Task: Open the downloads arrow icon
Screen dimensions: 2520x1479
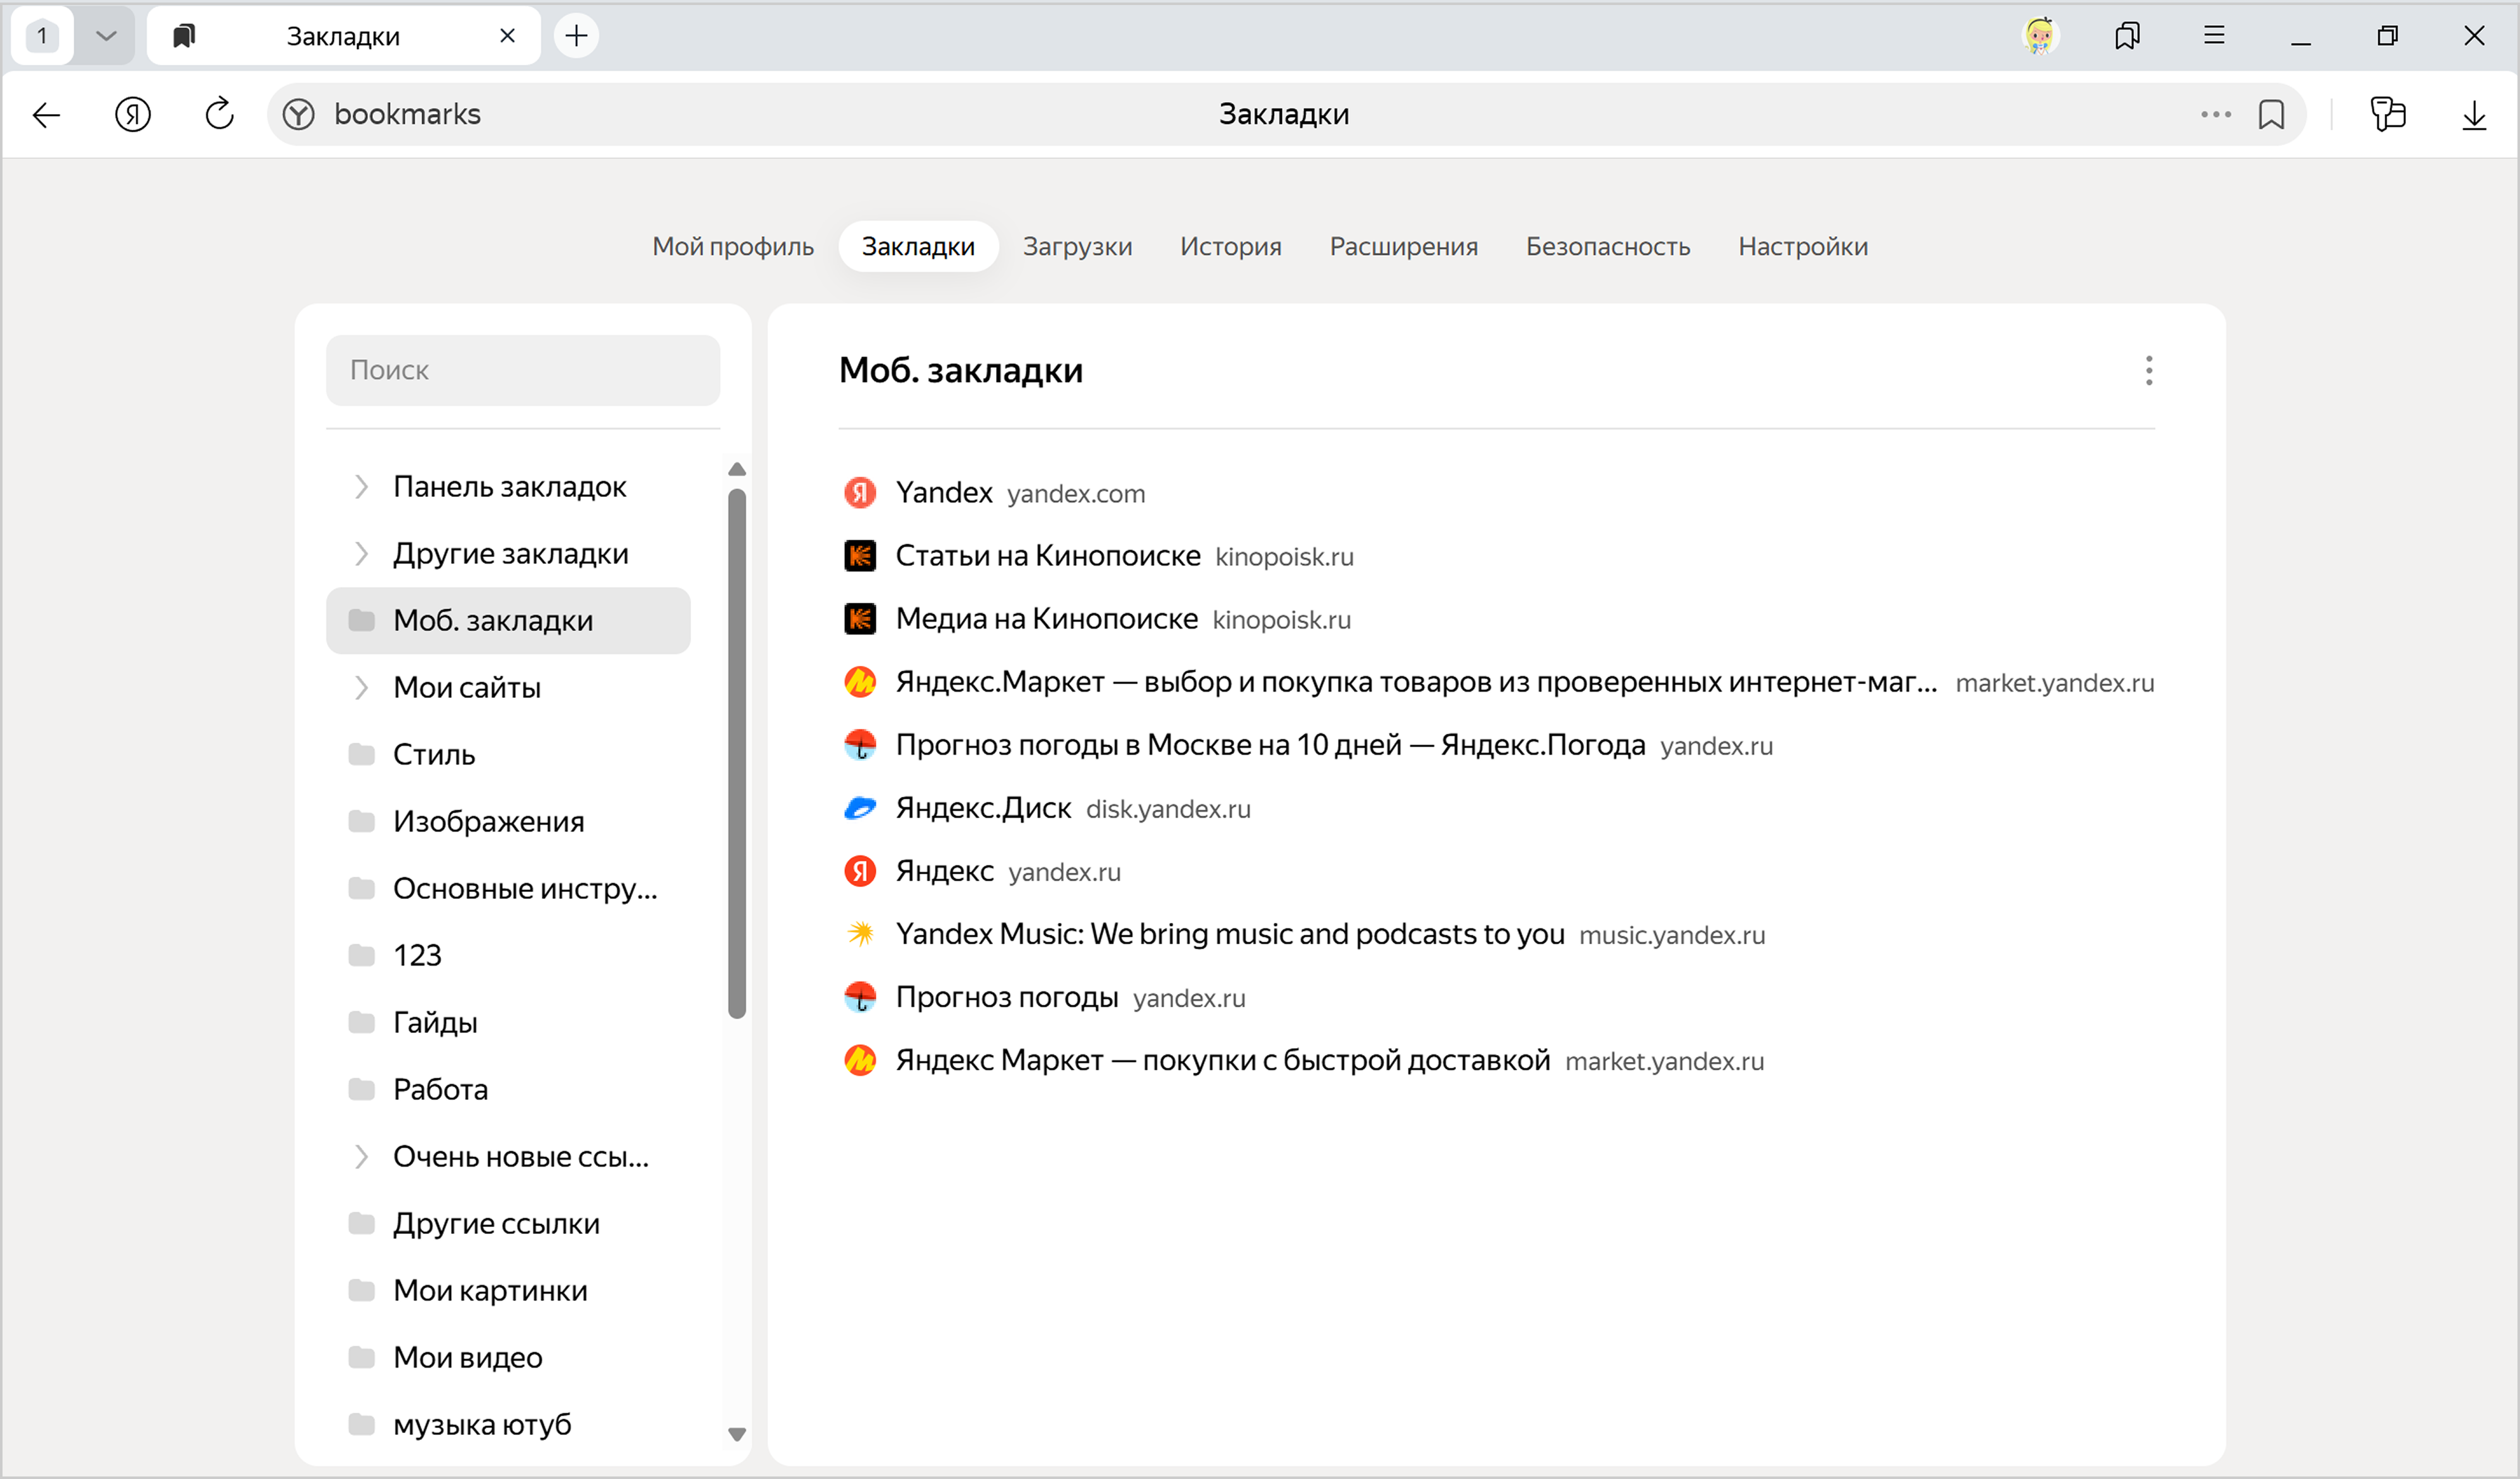Action: 2473,114
